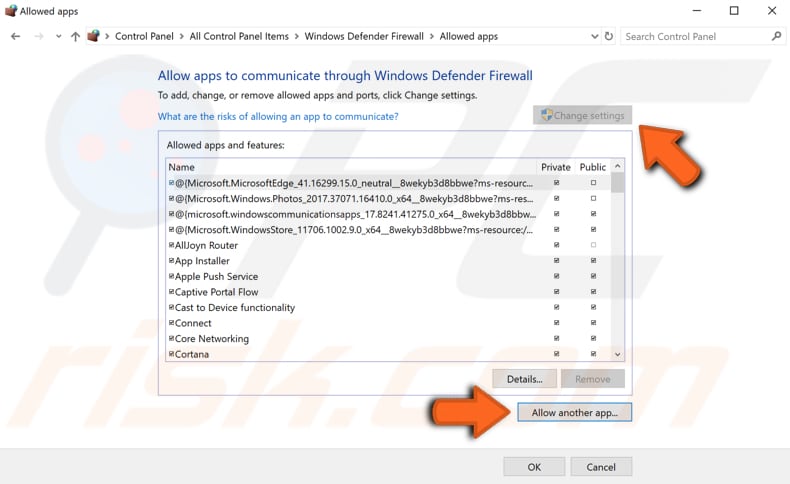The width and height of the screenshot is (790, 484).
Task: Click the forward navigation arrow
Action: [39, 36]
